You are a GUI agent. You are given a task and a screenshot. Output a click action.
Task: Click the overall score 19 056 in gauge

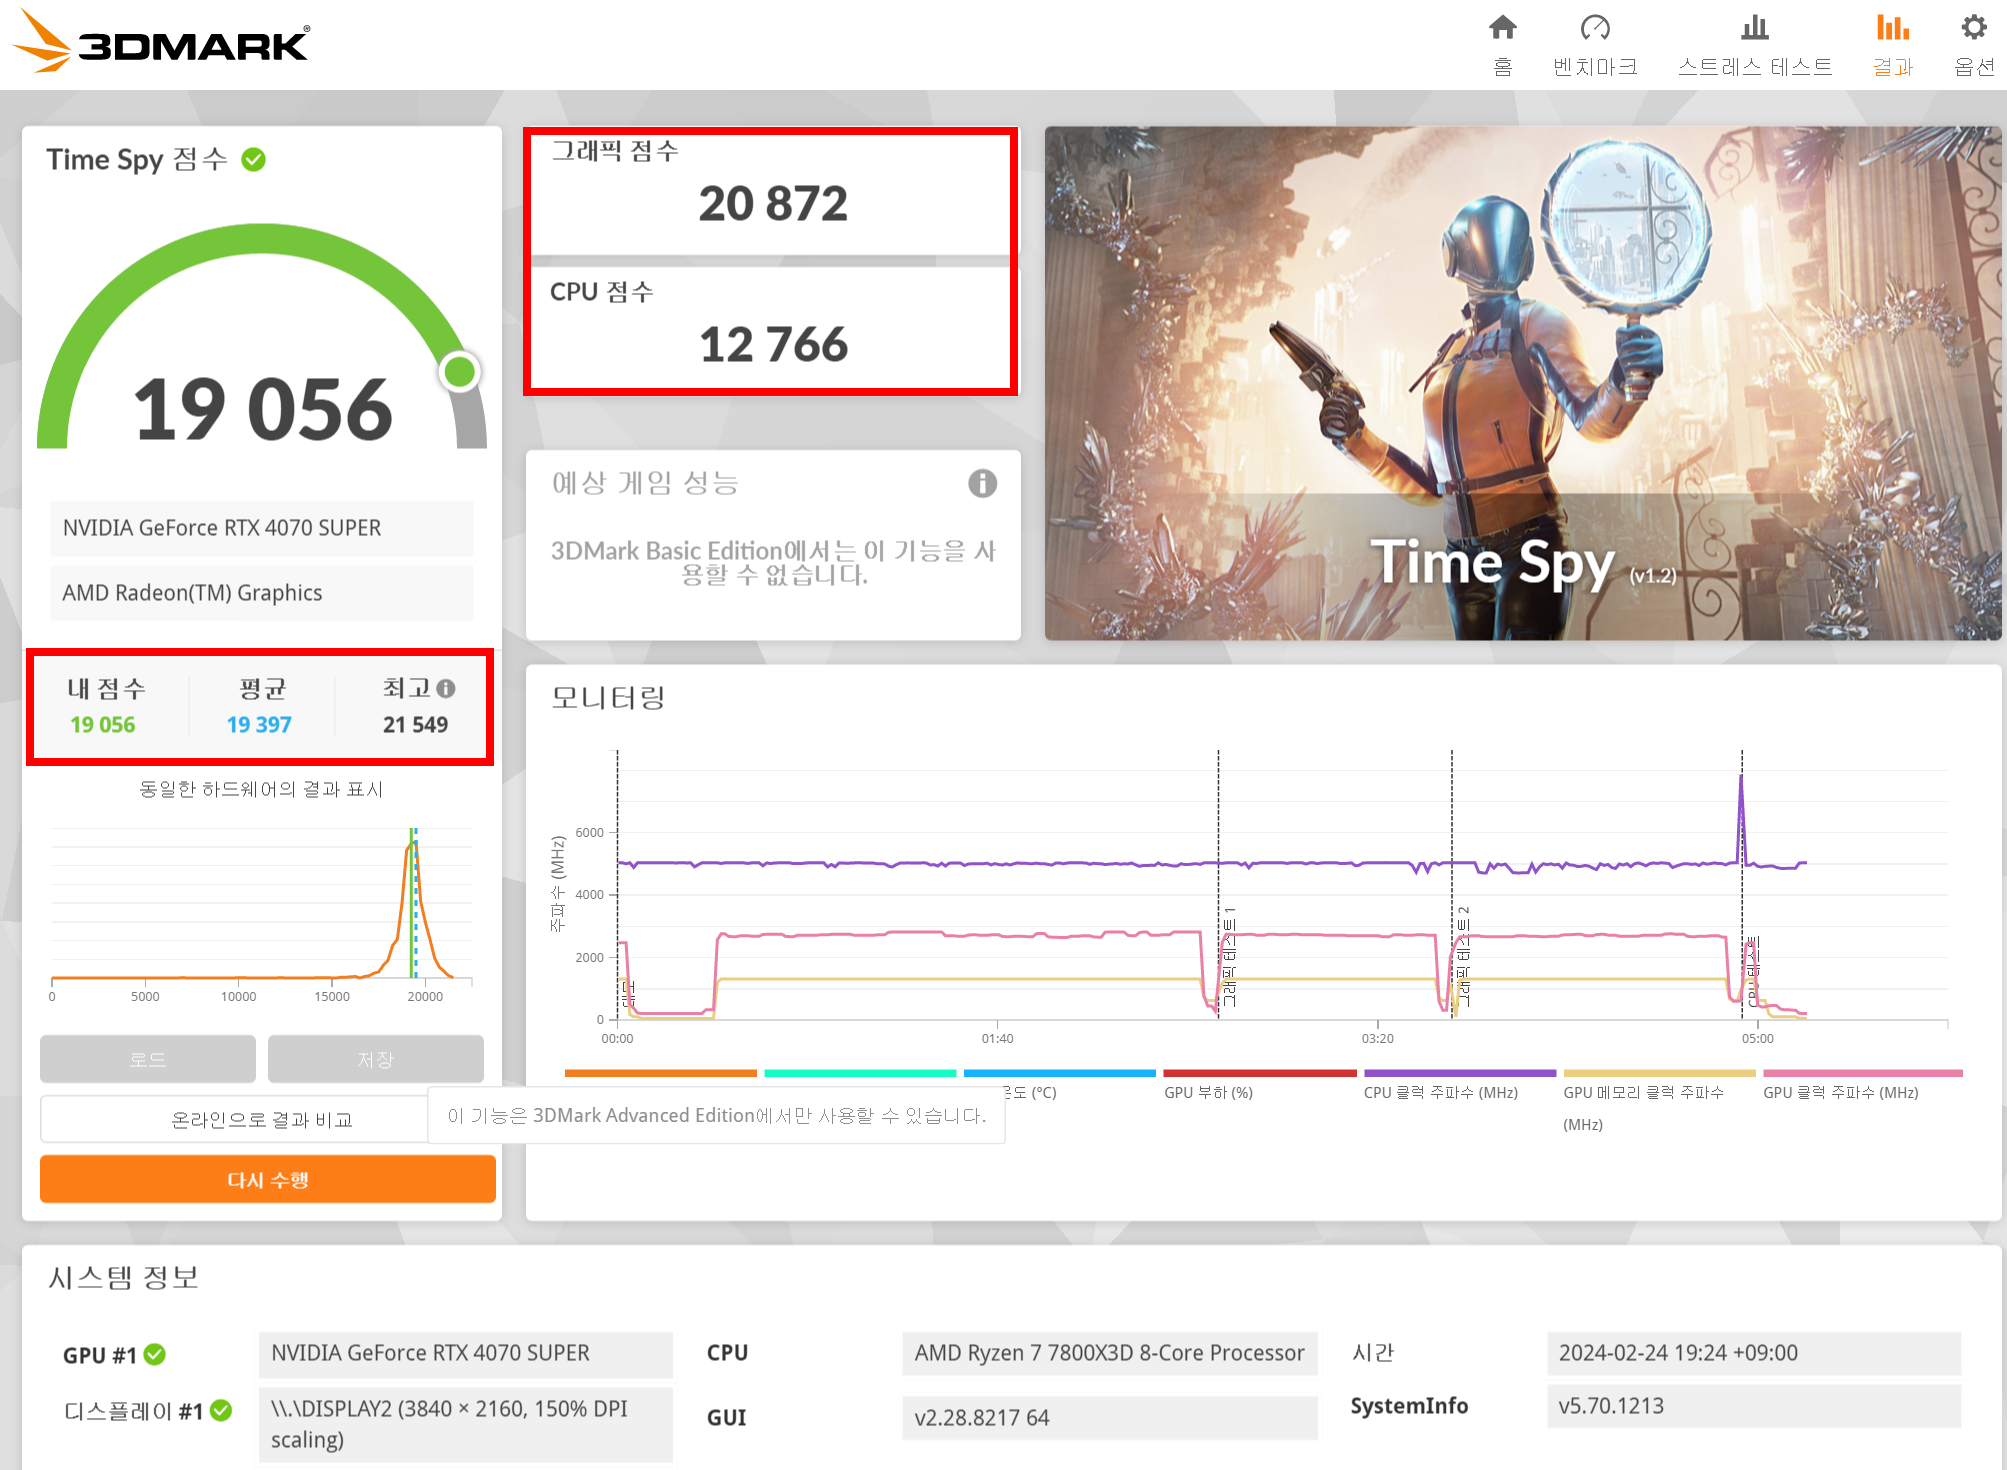coord(263,409)
